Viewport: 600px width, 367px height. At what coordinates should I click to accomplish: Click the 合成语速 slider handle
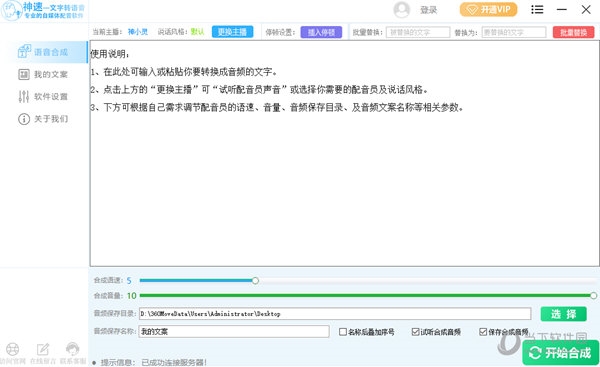point(255,281)
